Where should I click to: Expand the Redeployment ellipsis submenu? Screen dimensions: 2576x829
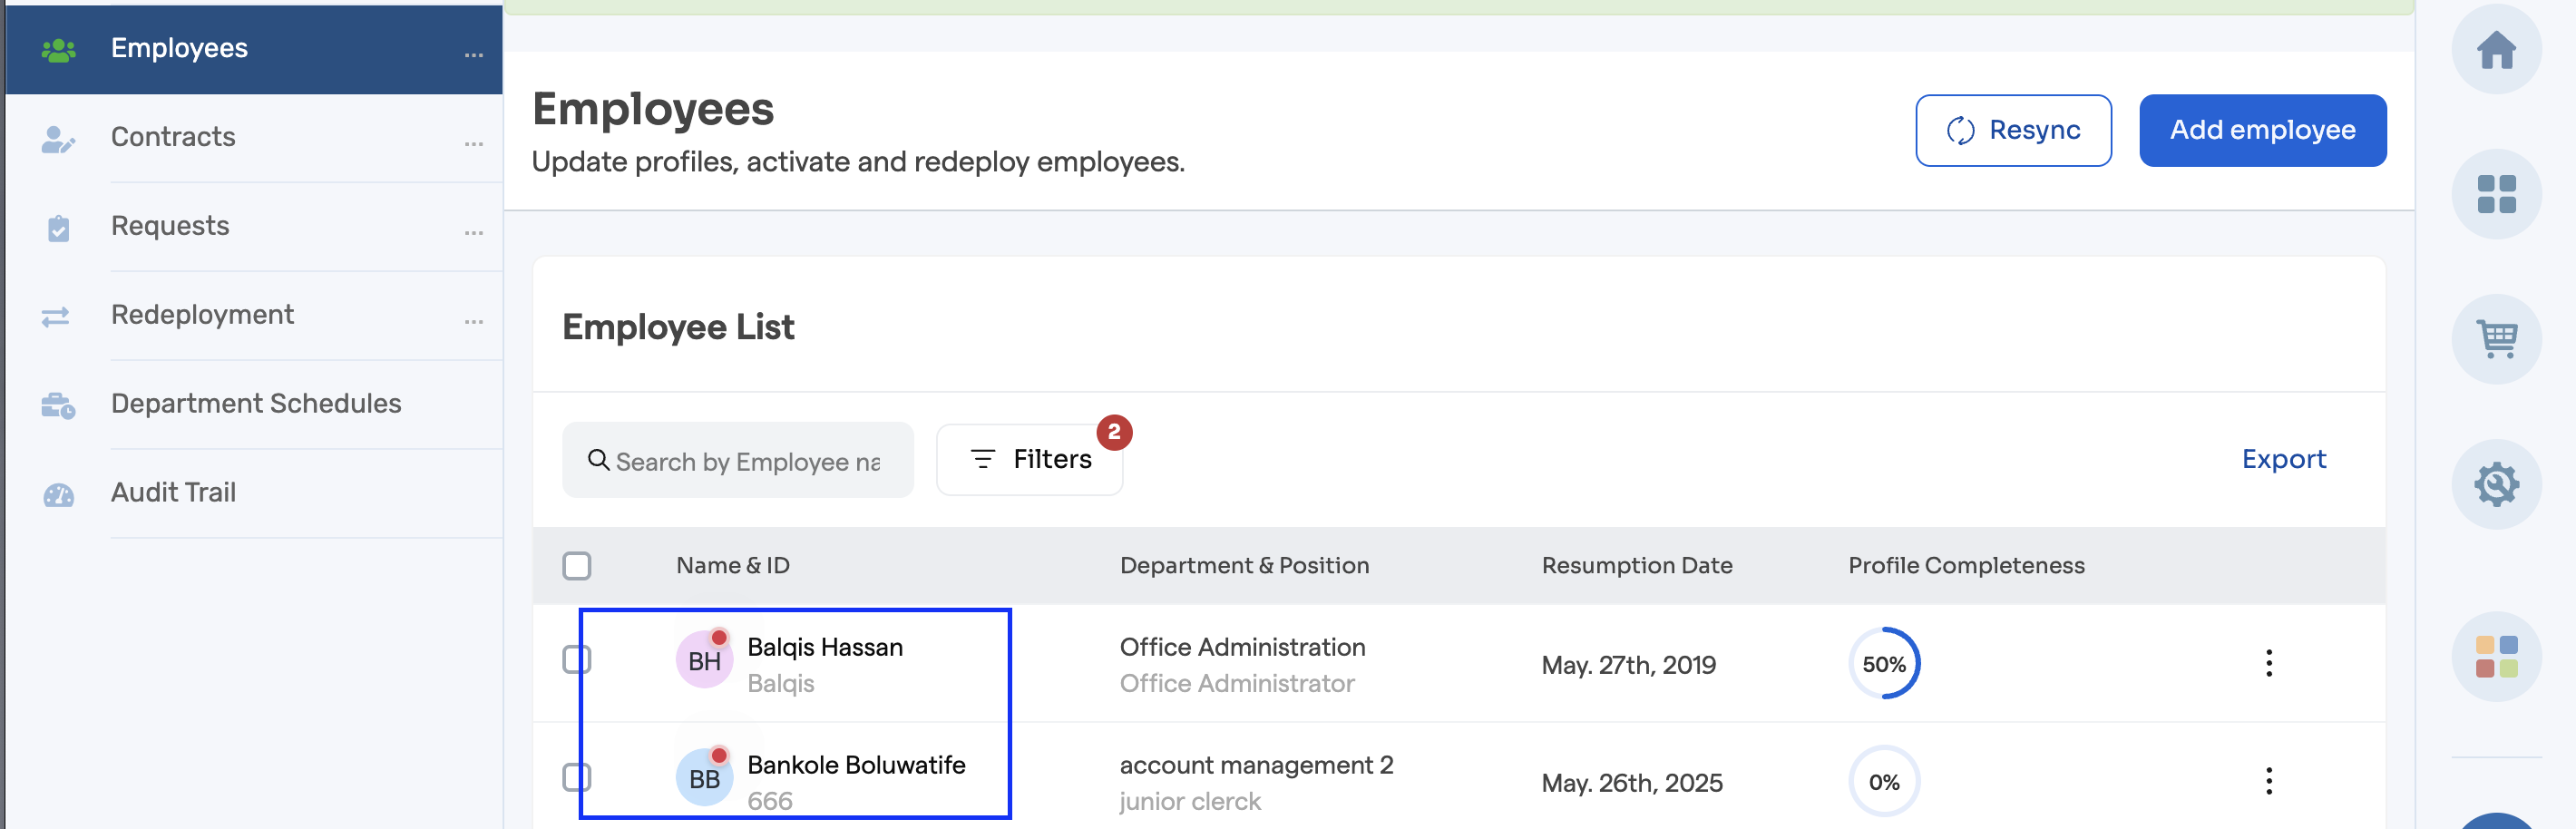[x=474, y=321]
